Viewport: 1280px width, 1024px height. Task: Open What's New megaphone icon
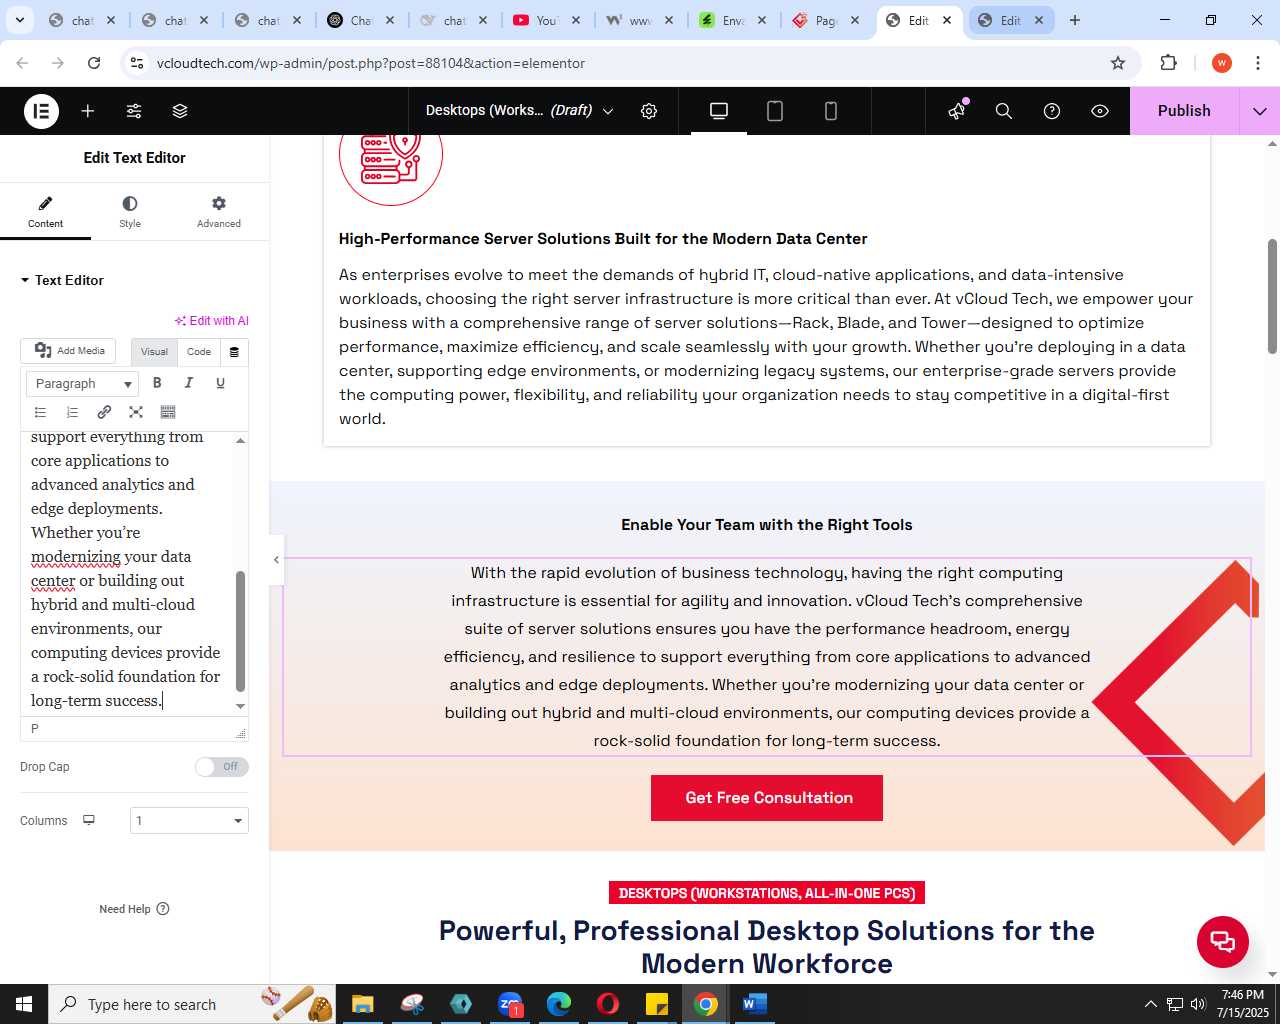[x=957, y=111]
